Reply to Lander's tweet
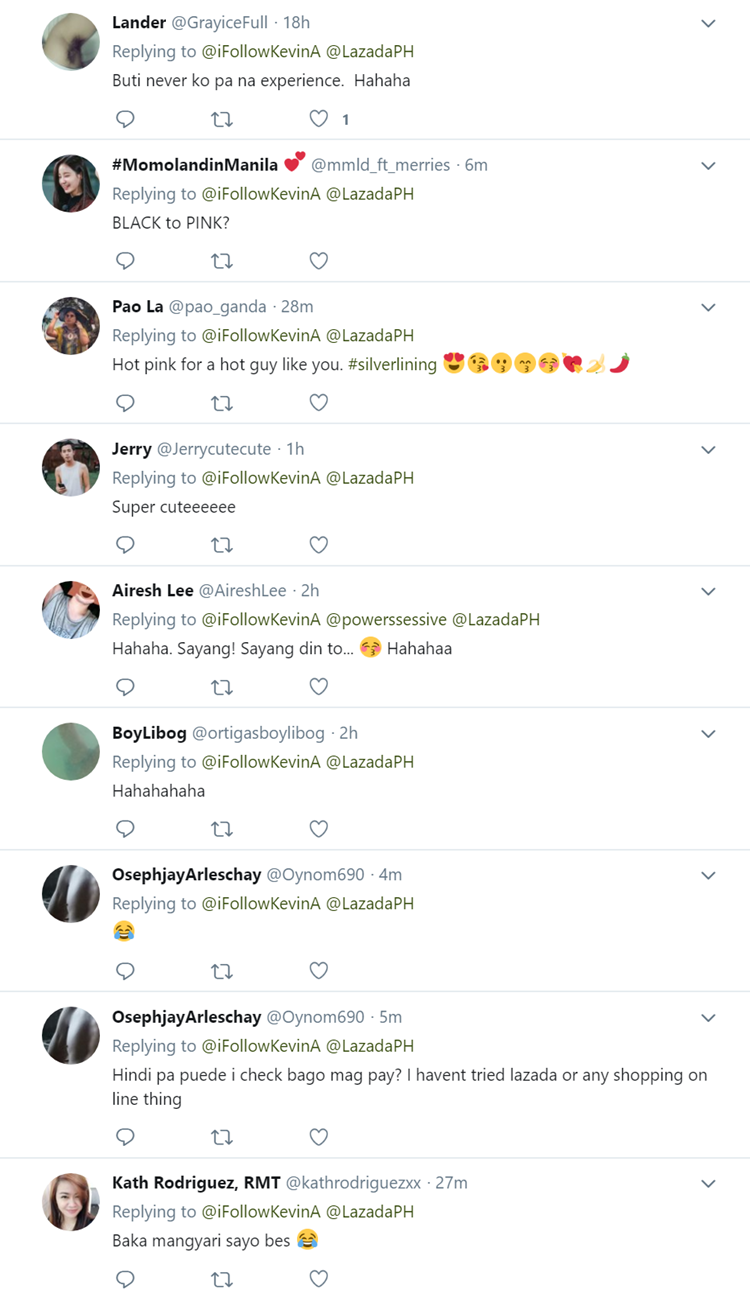Viewport: 750px width, 1293px height. pos(125,119)
